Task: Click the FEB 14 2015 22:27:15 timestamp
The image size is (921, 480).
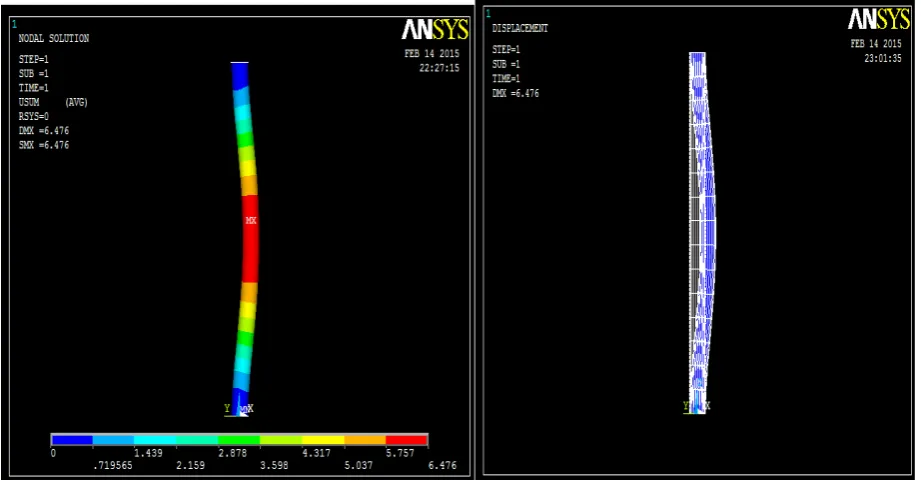Action: coord(432,61)
